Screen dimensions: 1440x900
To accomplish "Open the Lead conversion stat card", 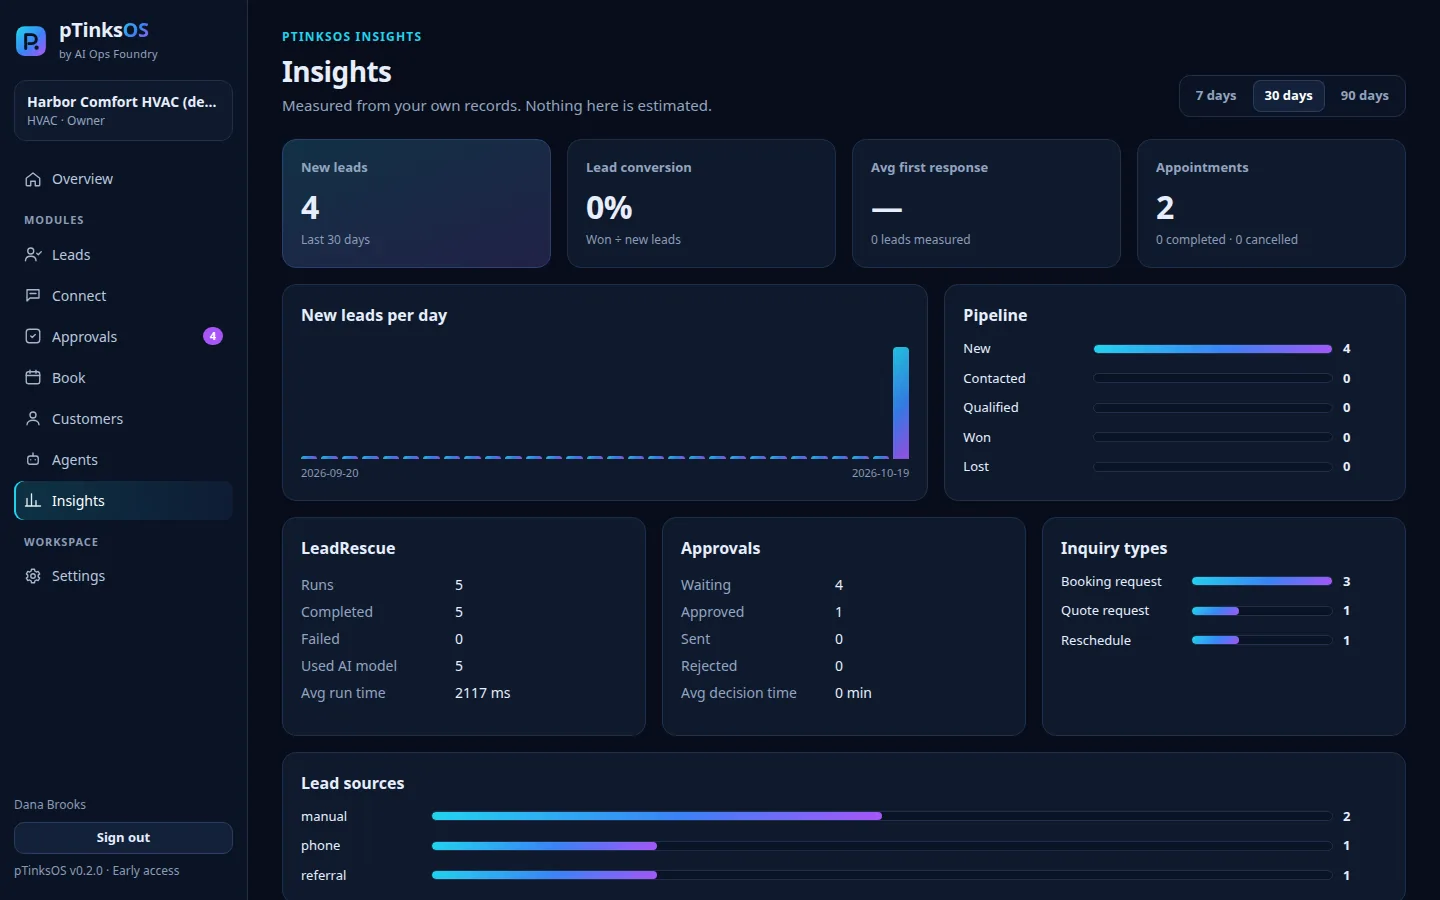I will click(x=701, y=203).
